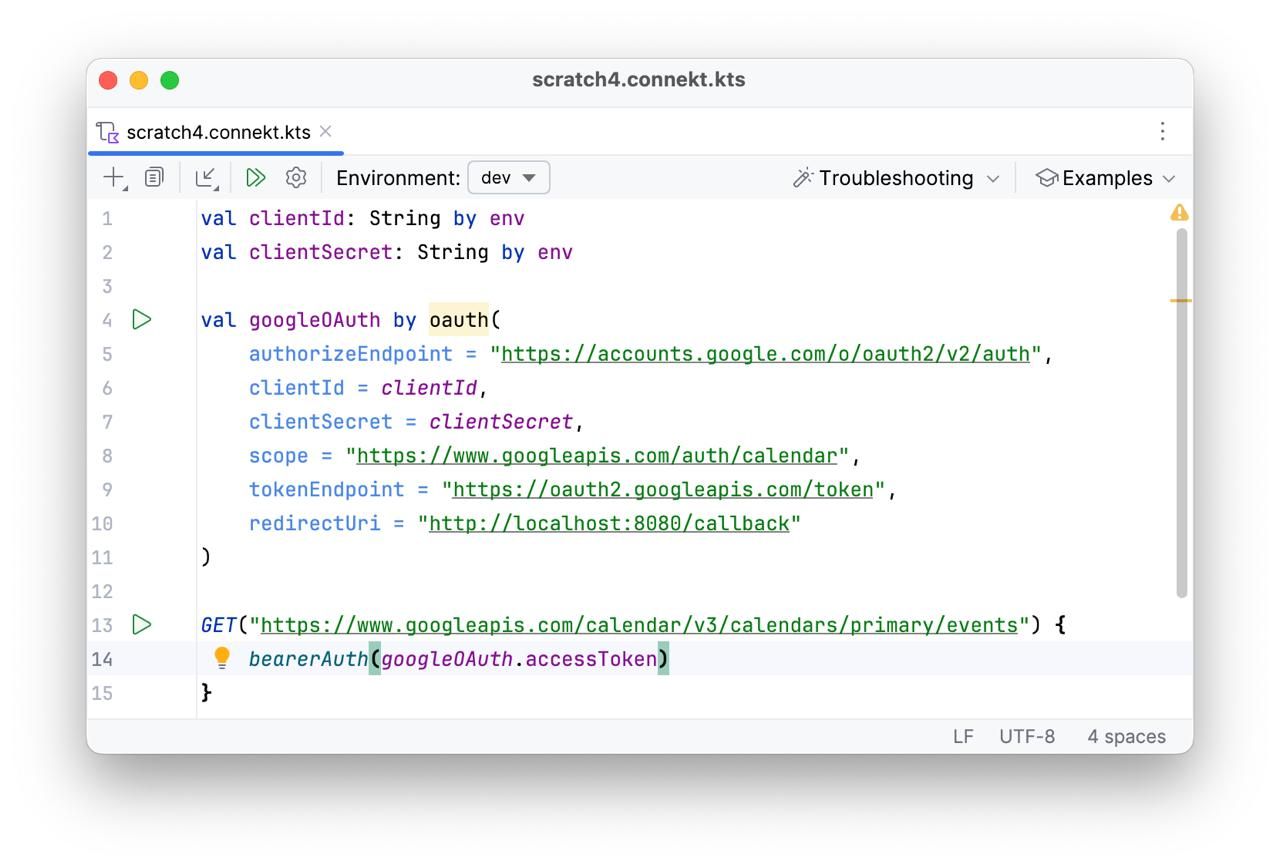Screen dimensions: 1280x868
Task: Click the editor vertical scrollbar thumb
Action: point(1181,413)
